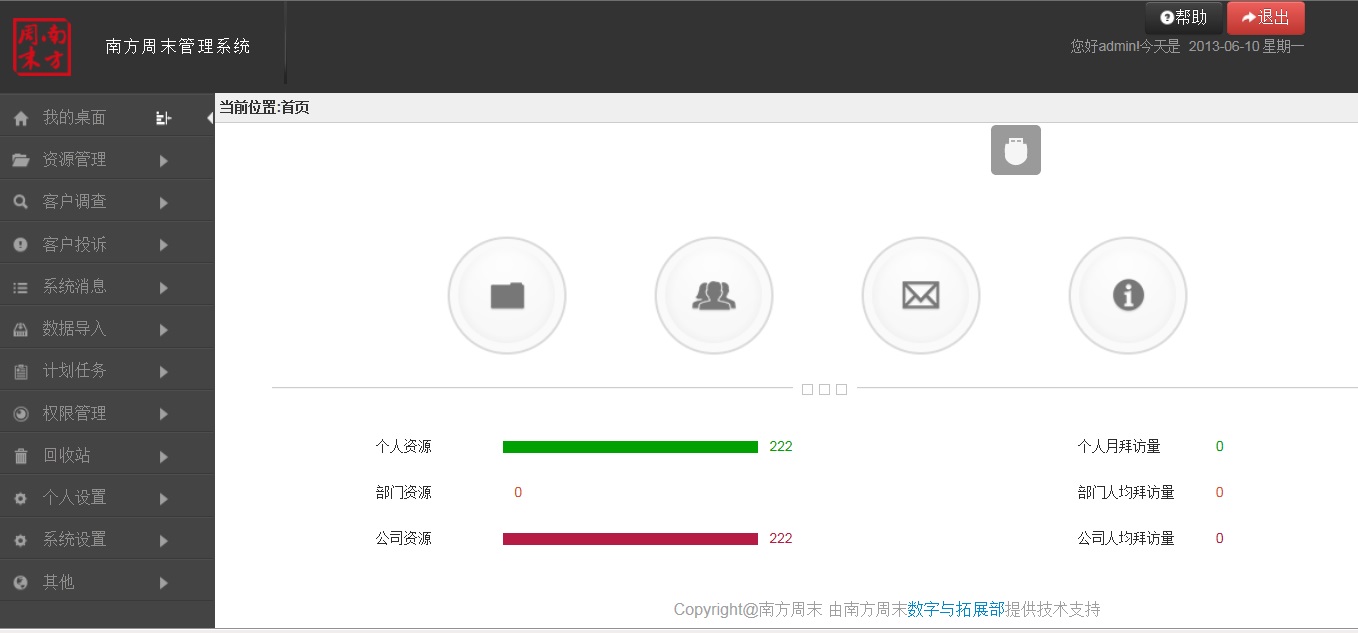Expand the 系统设置 submenu arrow
Screen dimensions: 1358x633
[x=164, y=540]
